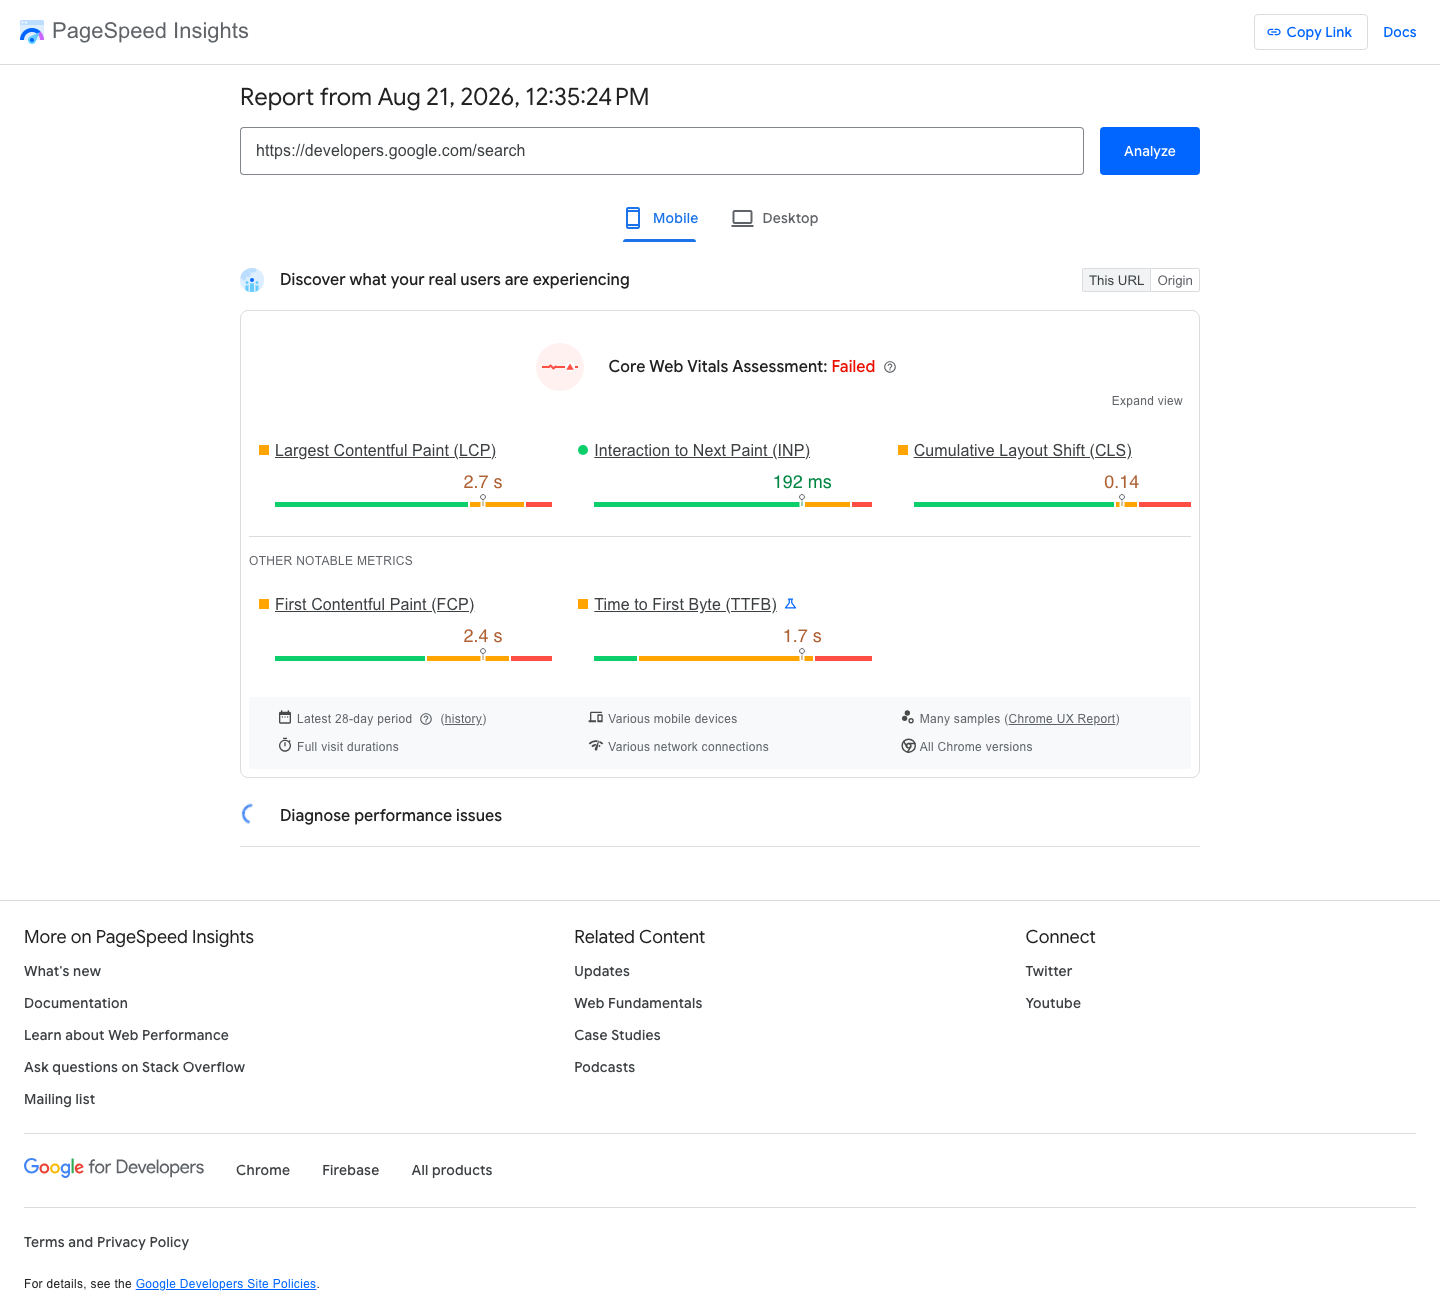Image resolution: width=1440 pixels, height=1316 pixels.
Task: Open Documentation footer link
Action: [76, 1003]
